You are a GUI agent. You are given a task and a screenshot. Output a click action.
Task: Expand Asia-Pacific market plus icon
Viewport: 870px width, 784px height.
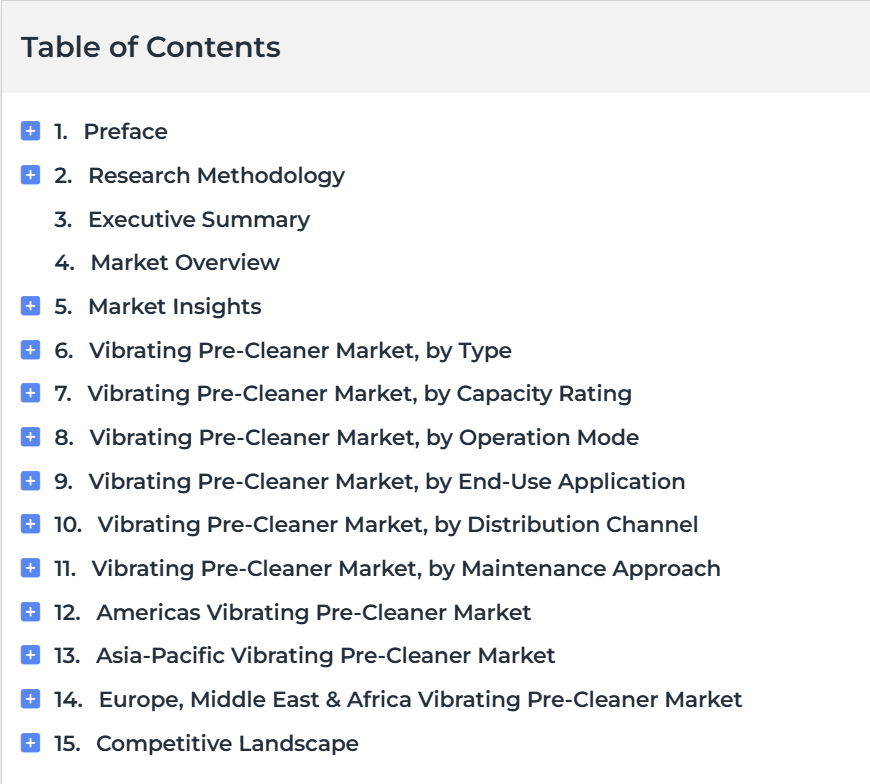coord(31,655)
